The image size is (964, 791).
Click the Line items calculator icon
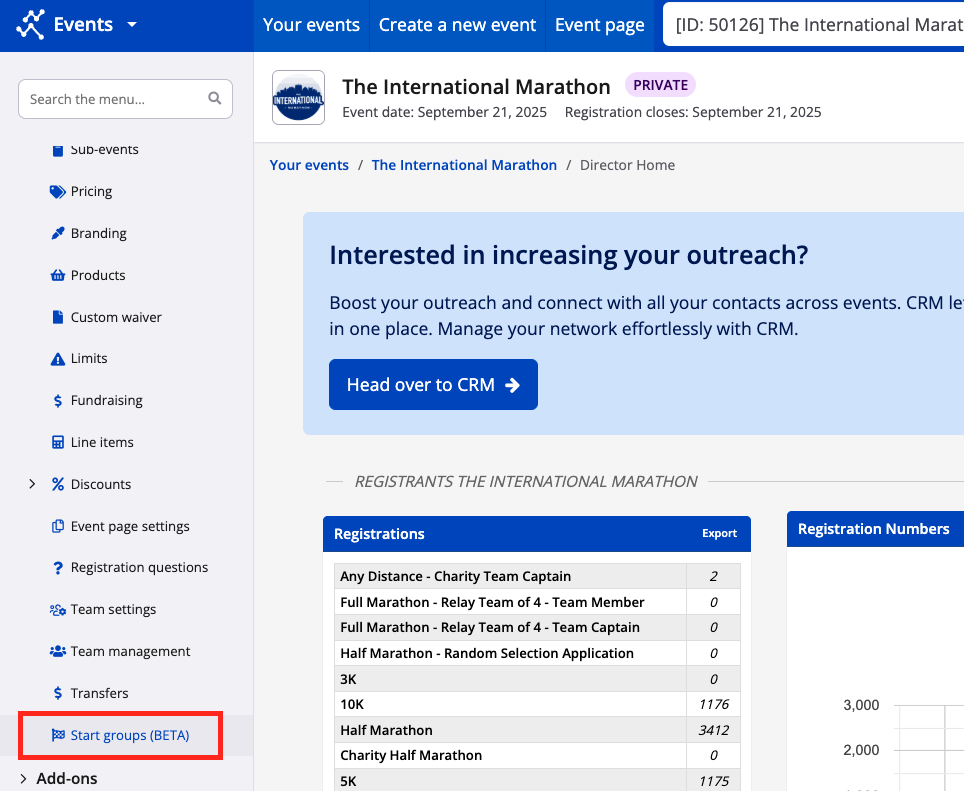click(58, 442)
